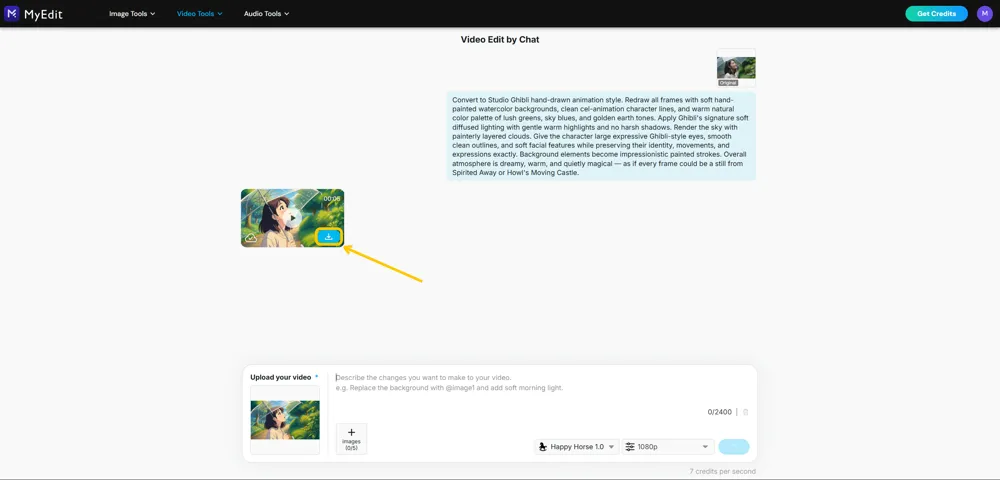Click the MyEdit logo

click(x=33, y=13)
